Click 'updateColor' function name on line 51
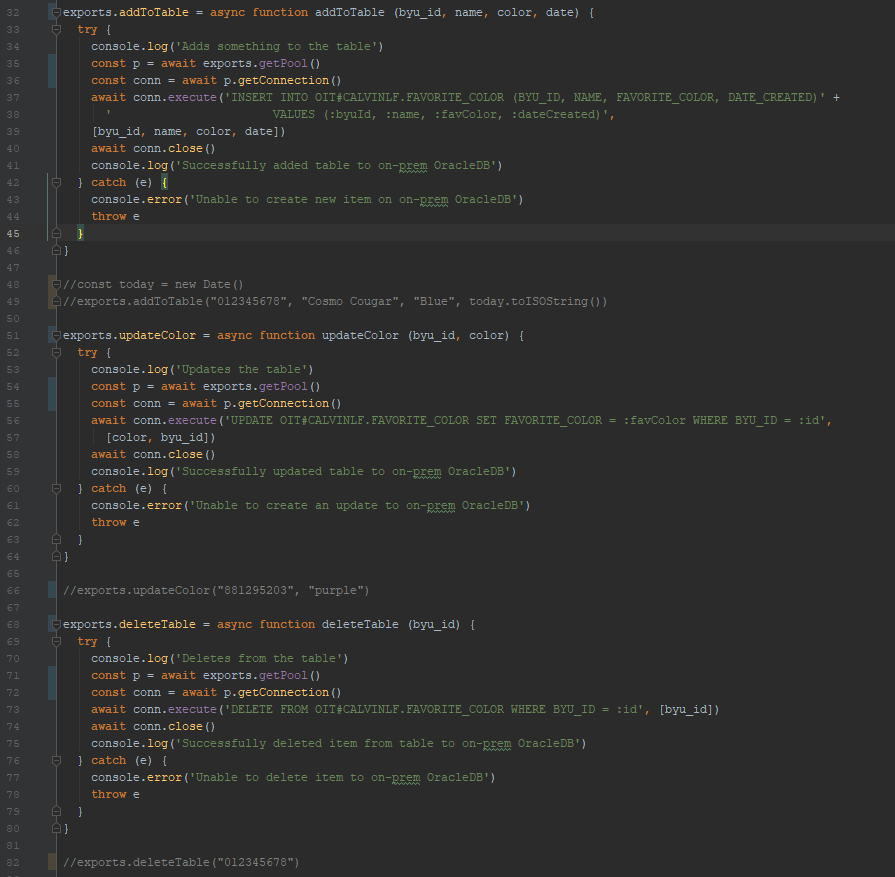Screen dimensions: 895x877 click(360, 335)
